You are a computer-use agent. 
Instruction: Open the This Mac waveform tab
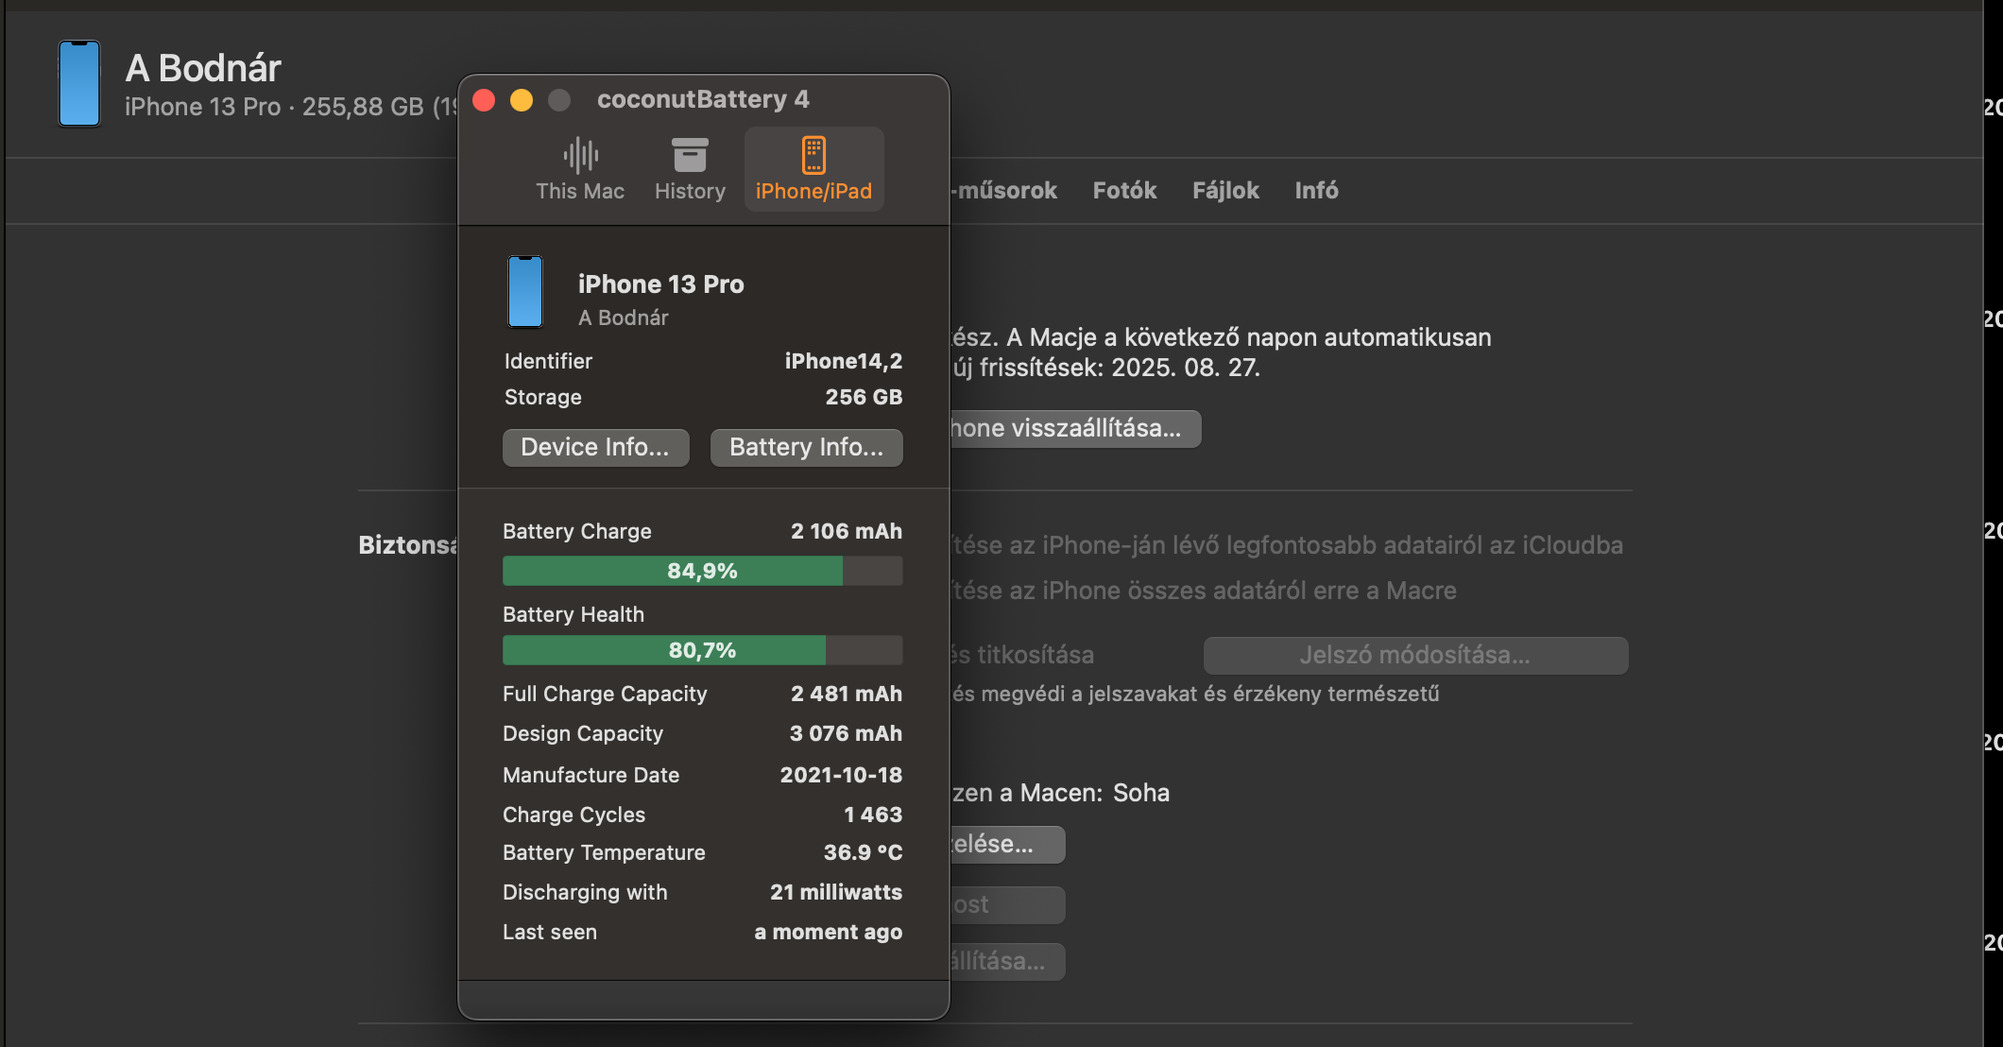tap(579, 169)
